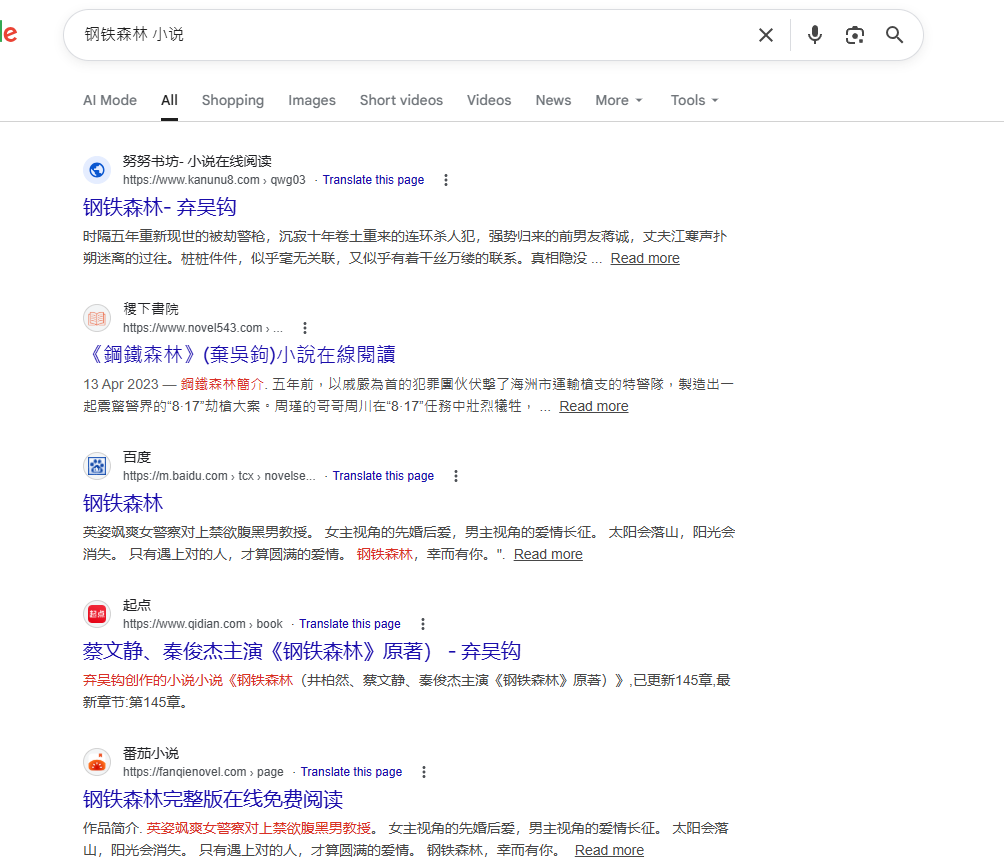The width and height of the screenshot is (1004, 862).
Task: Switch to the AI Mode tab
Action: coord(110,100)
